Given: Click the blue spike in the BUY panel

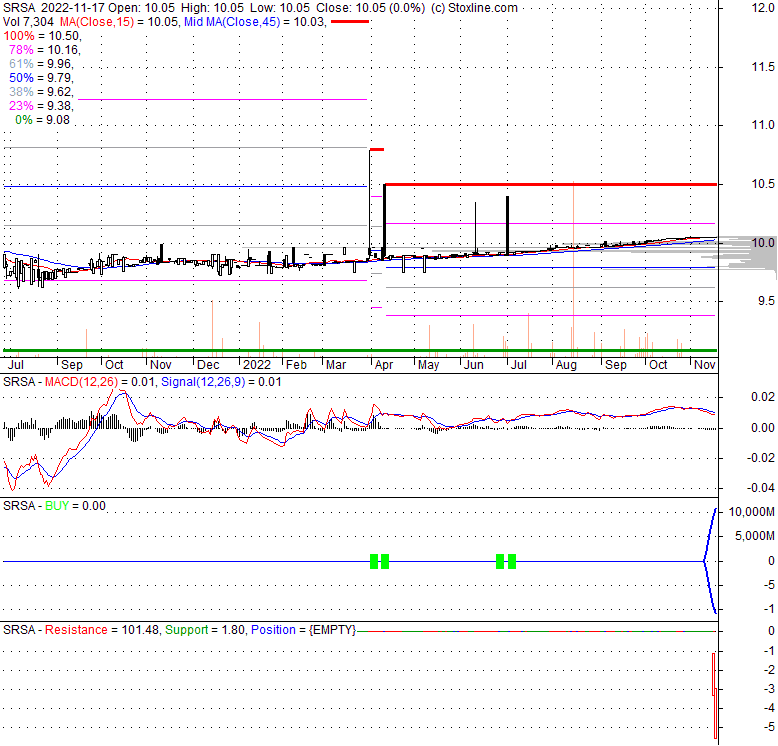Looking at the screenshot, I should (712, 560).
